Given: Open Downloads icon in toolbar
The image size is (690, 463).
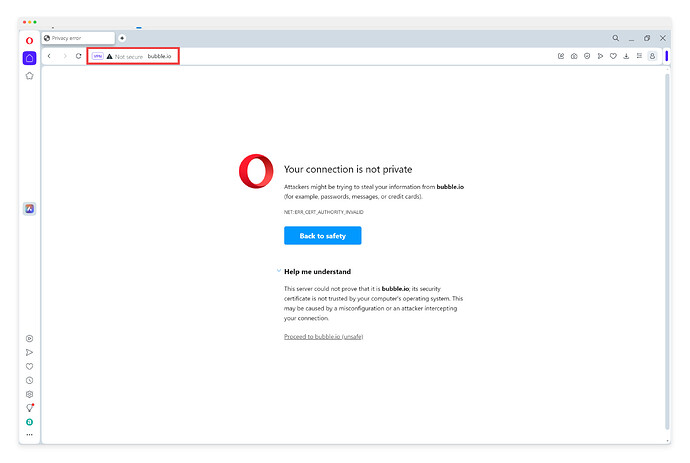Looking at the screenshot, I should 626,56.
